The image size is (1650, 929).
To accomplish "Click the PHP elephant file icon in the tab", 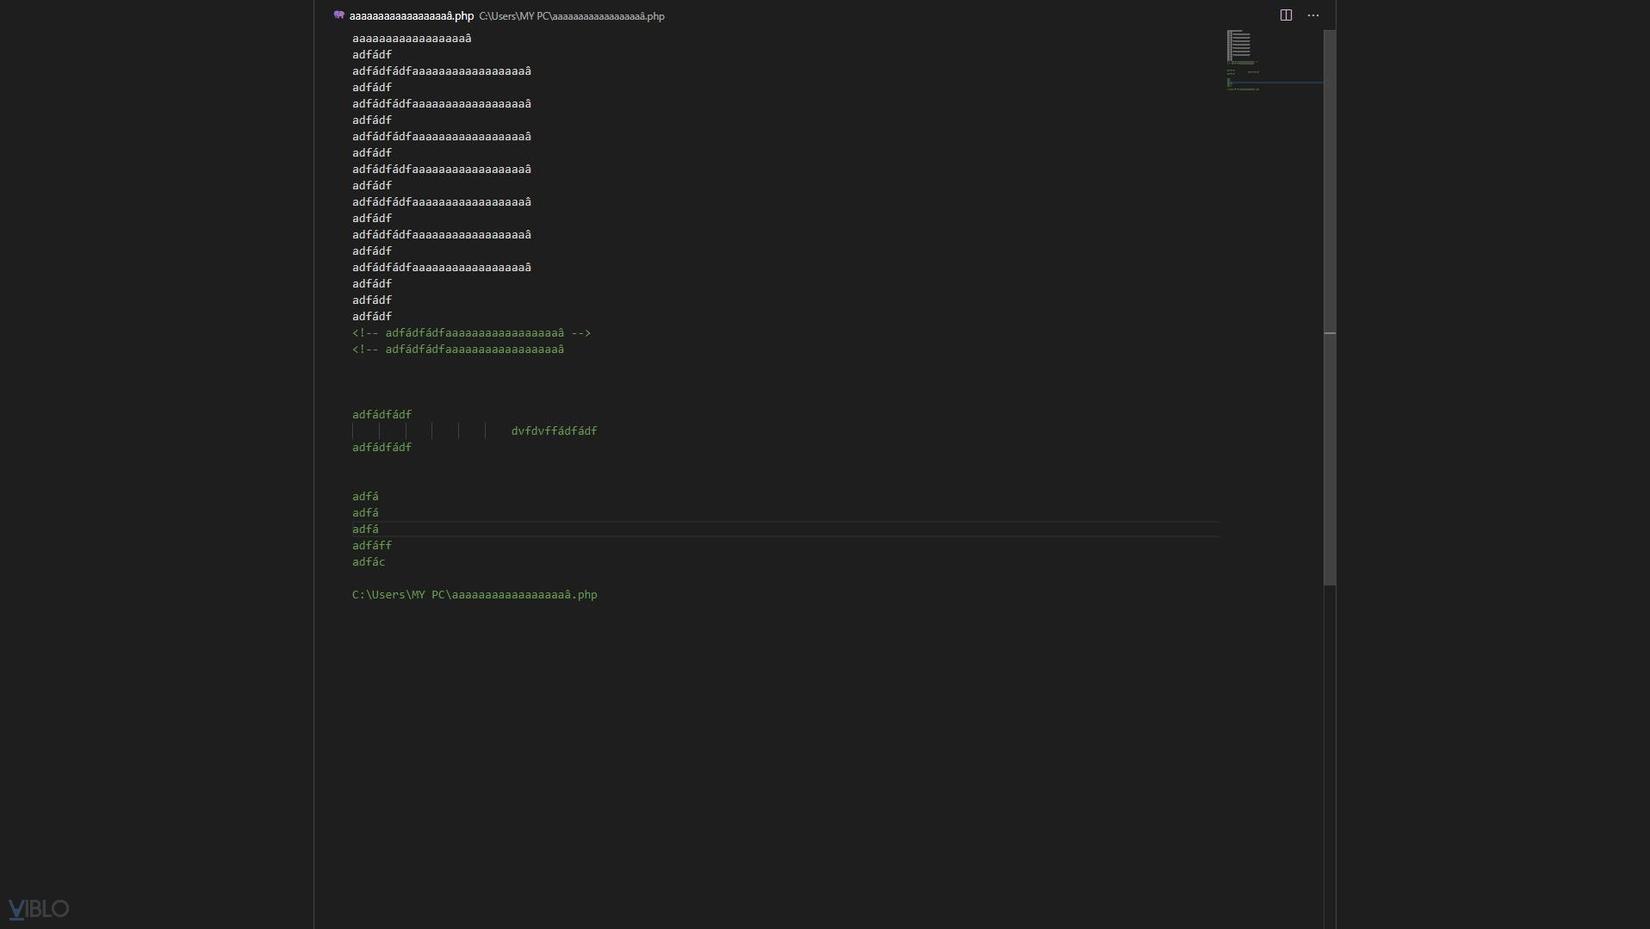I will pyautogui.click(x=339, y=15).
